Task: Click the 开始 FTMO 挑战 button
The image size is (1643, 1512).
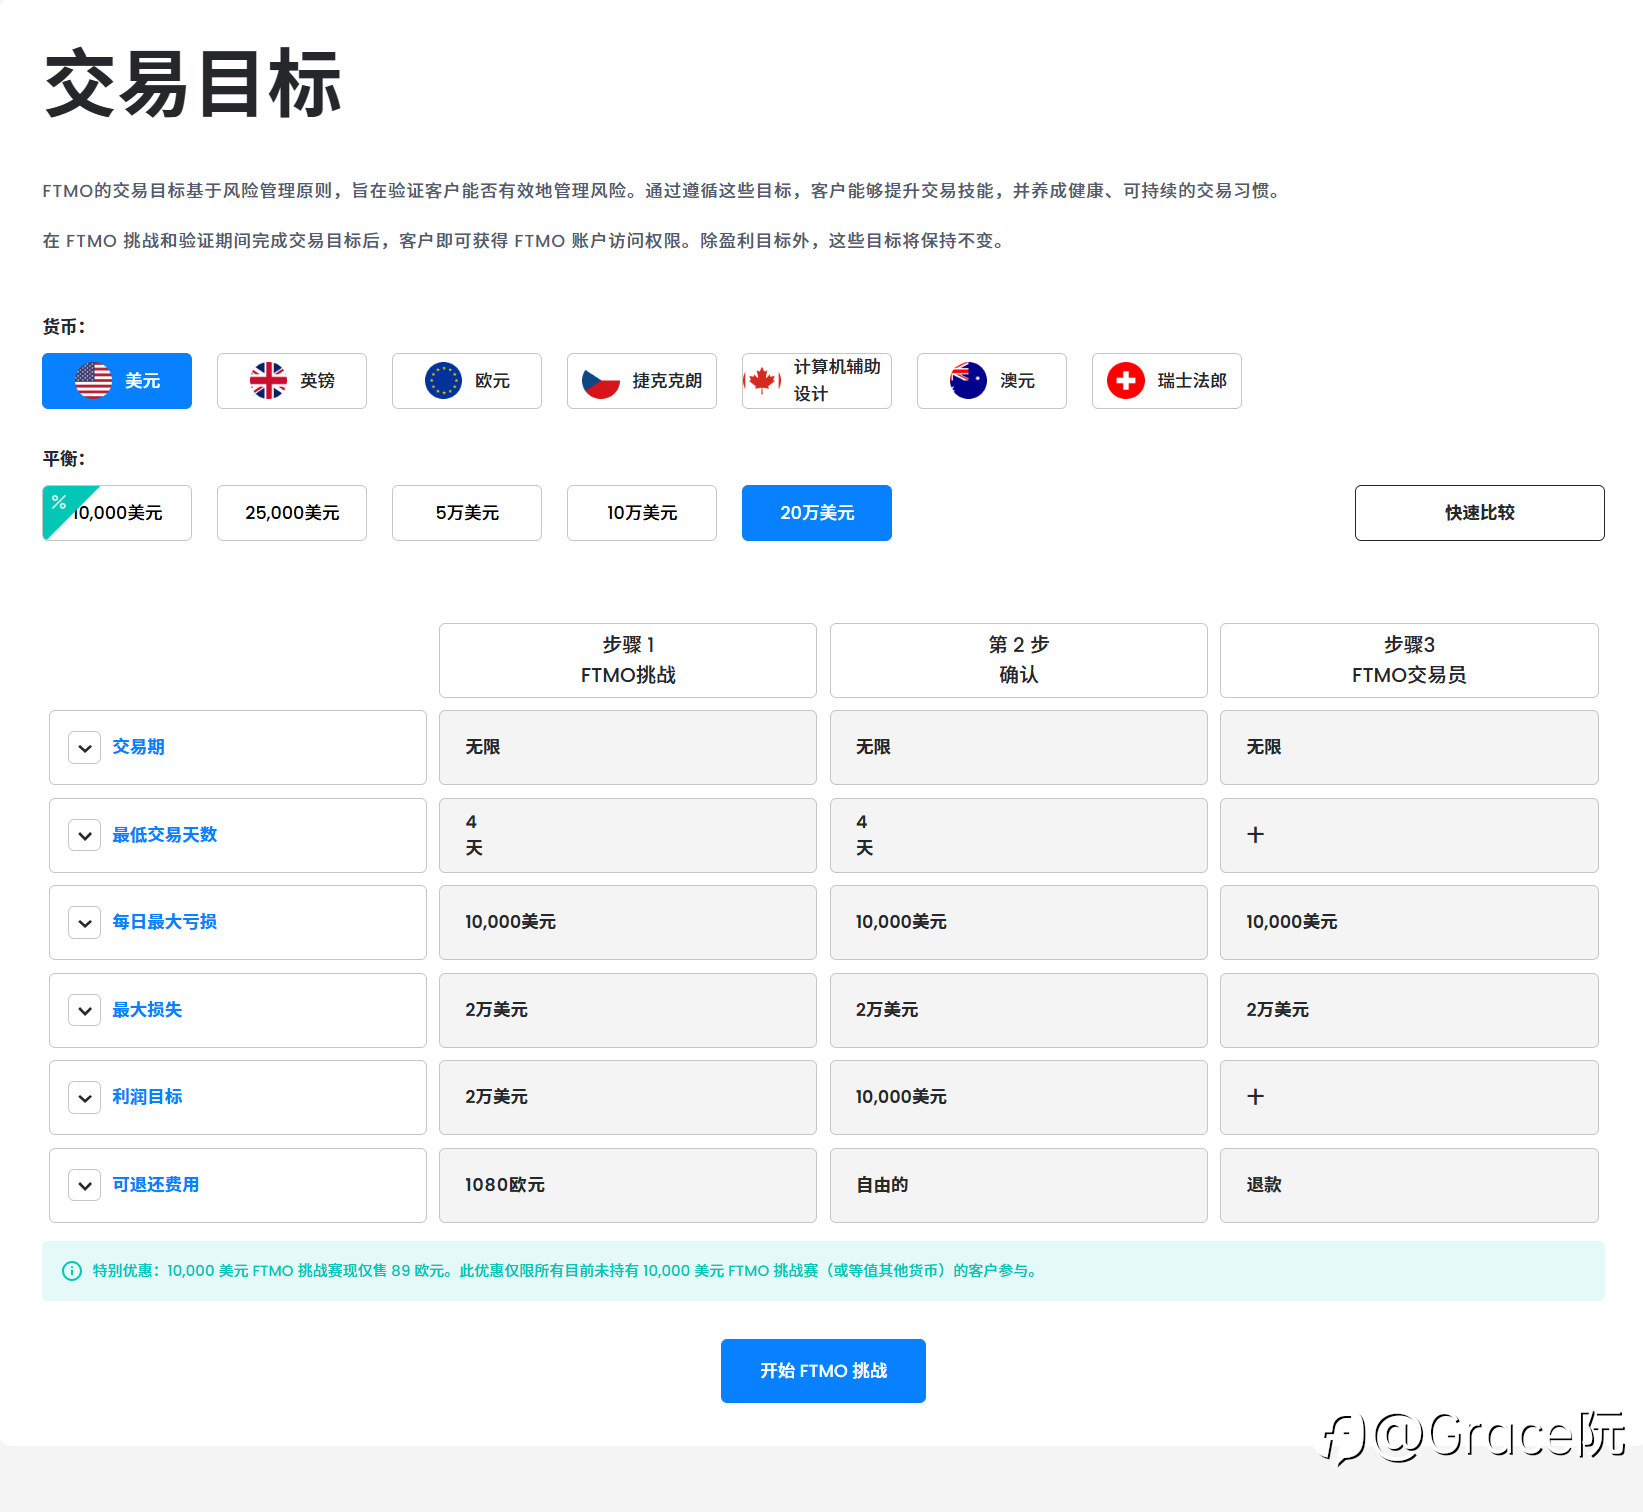Action: pos(823,1371)
